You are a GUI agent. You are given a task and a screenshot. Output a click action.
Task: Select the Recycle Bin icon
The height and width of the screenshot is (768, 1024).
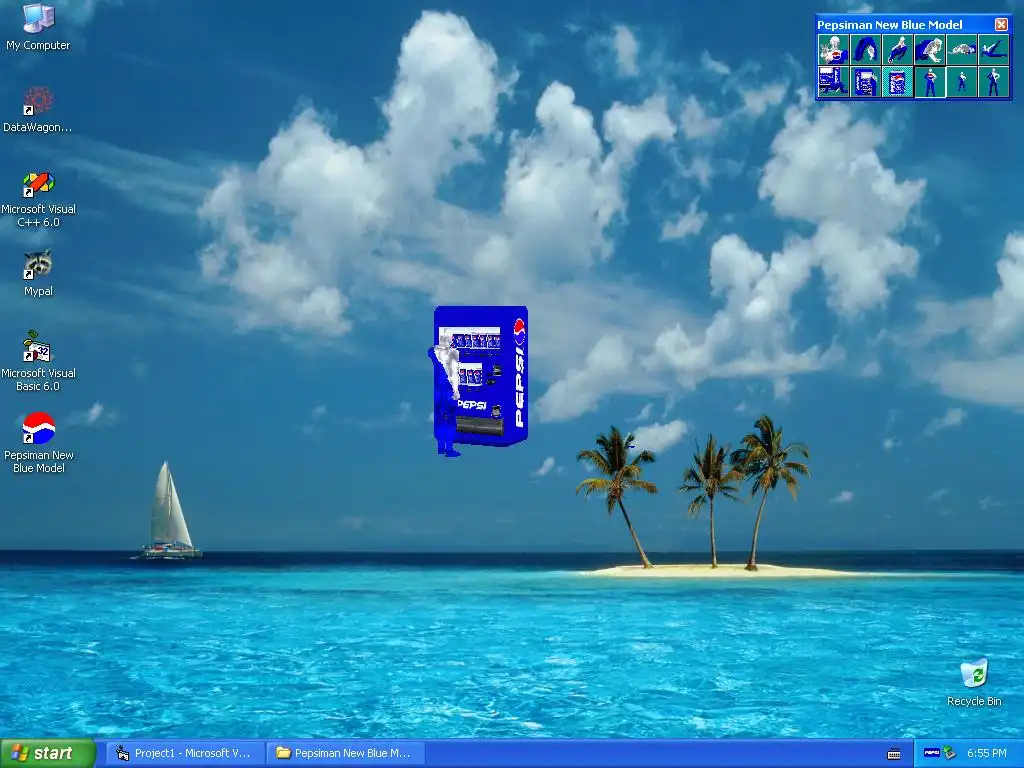(x=974, y=682)
